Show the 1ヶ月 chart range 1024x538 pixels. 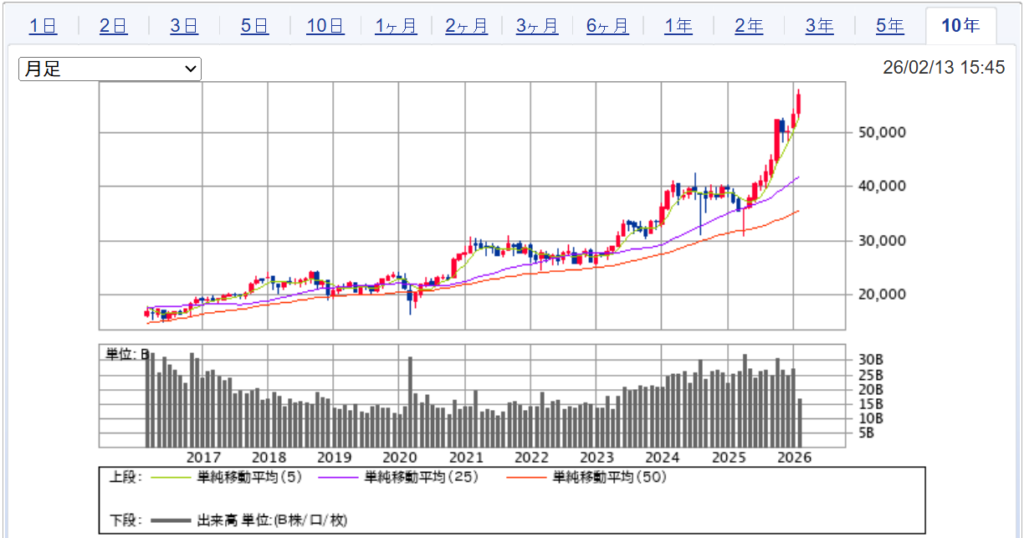point(396,26)
